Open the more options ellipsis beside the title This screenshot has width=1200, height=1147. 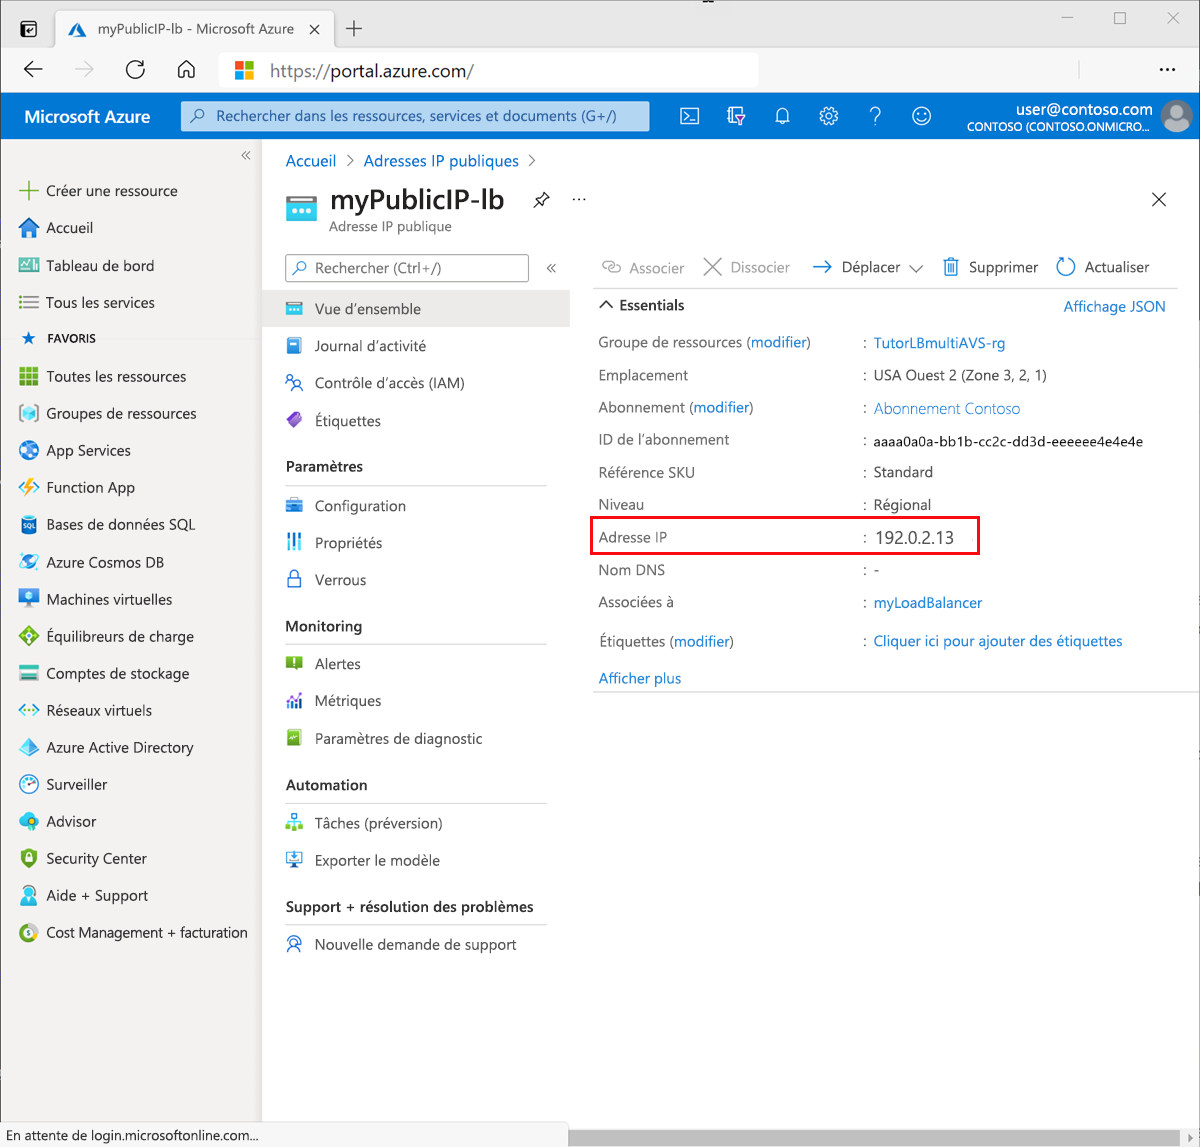[579, 199]
